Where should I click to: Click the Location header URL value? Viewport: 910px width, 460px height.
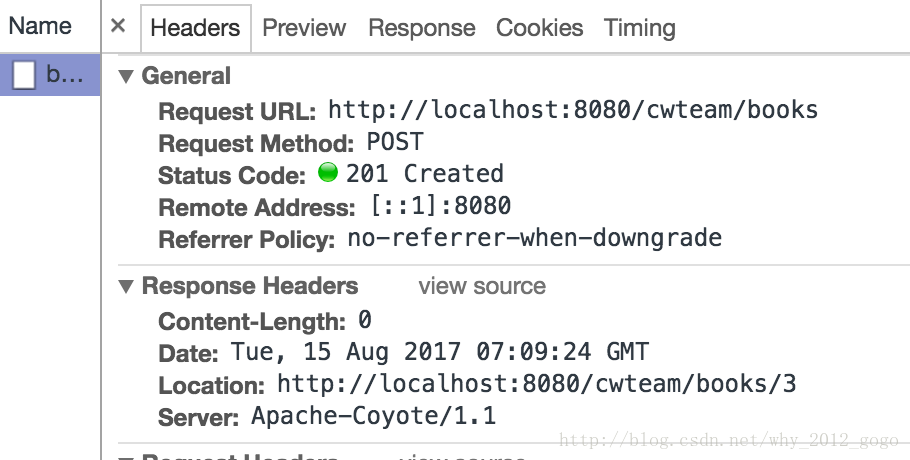click(x=537, y=384)
